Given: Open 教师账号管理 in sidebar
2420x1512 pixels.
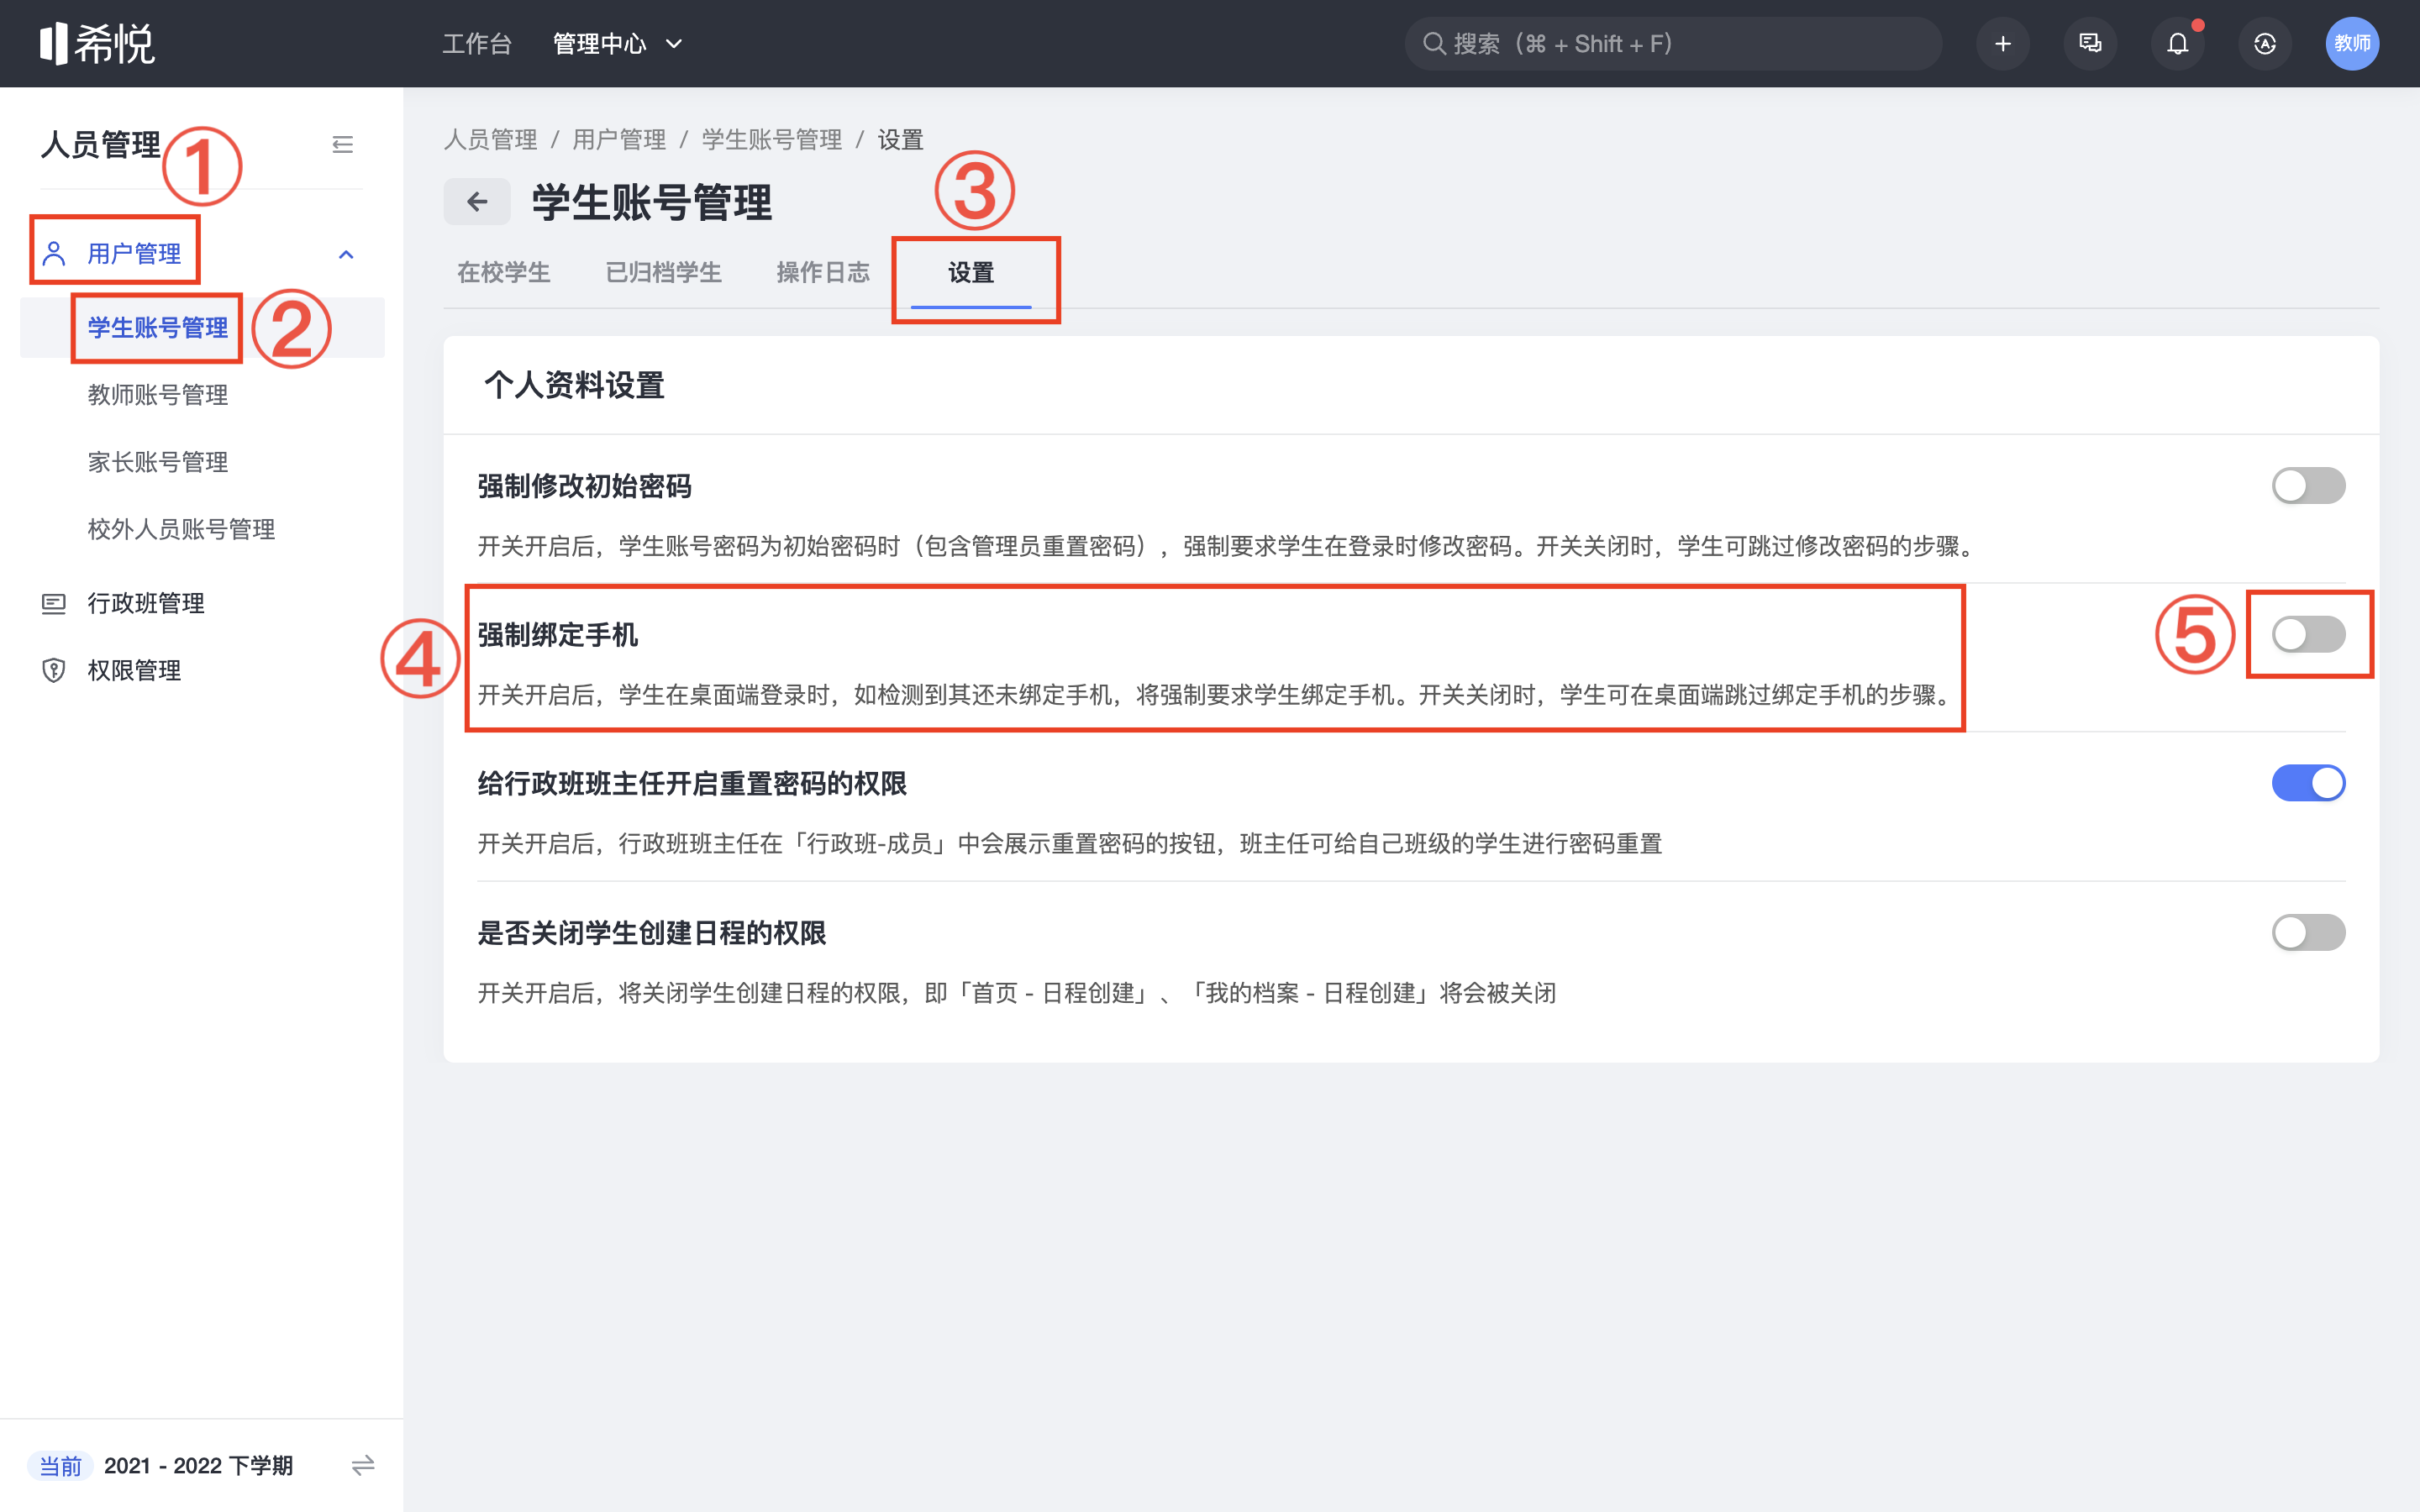Looking at the screenshot, I should (x=158, y=394).
